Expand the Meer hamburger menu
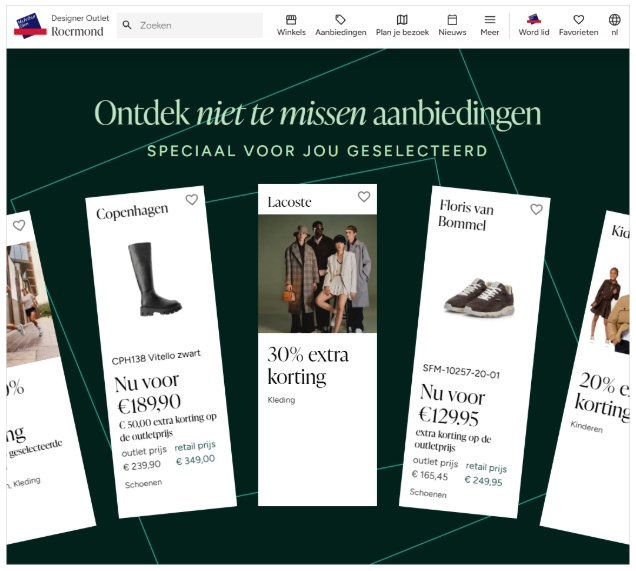The width and height of the screenshot is (636, 571). click(490, 25)
